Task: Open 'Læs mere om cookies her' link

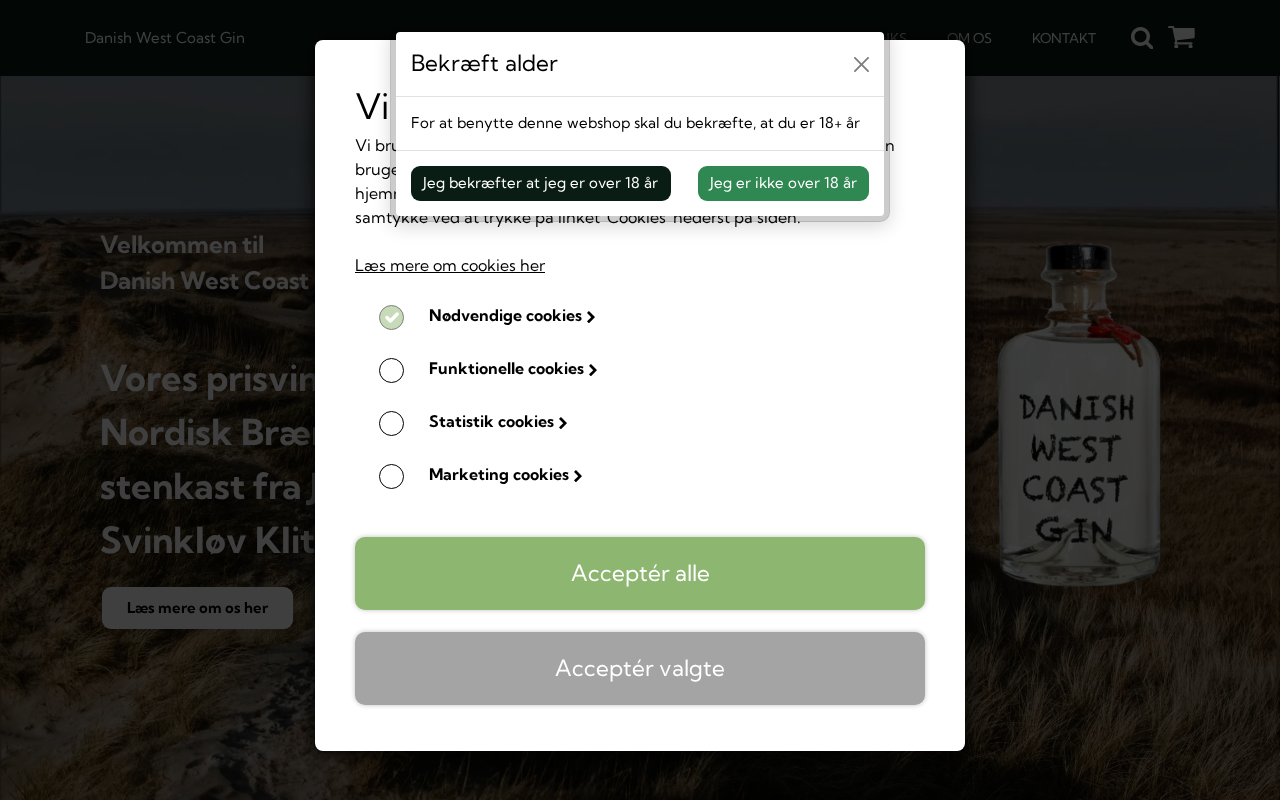Action: [x=450, y=265]
